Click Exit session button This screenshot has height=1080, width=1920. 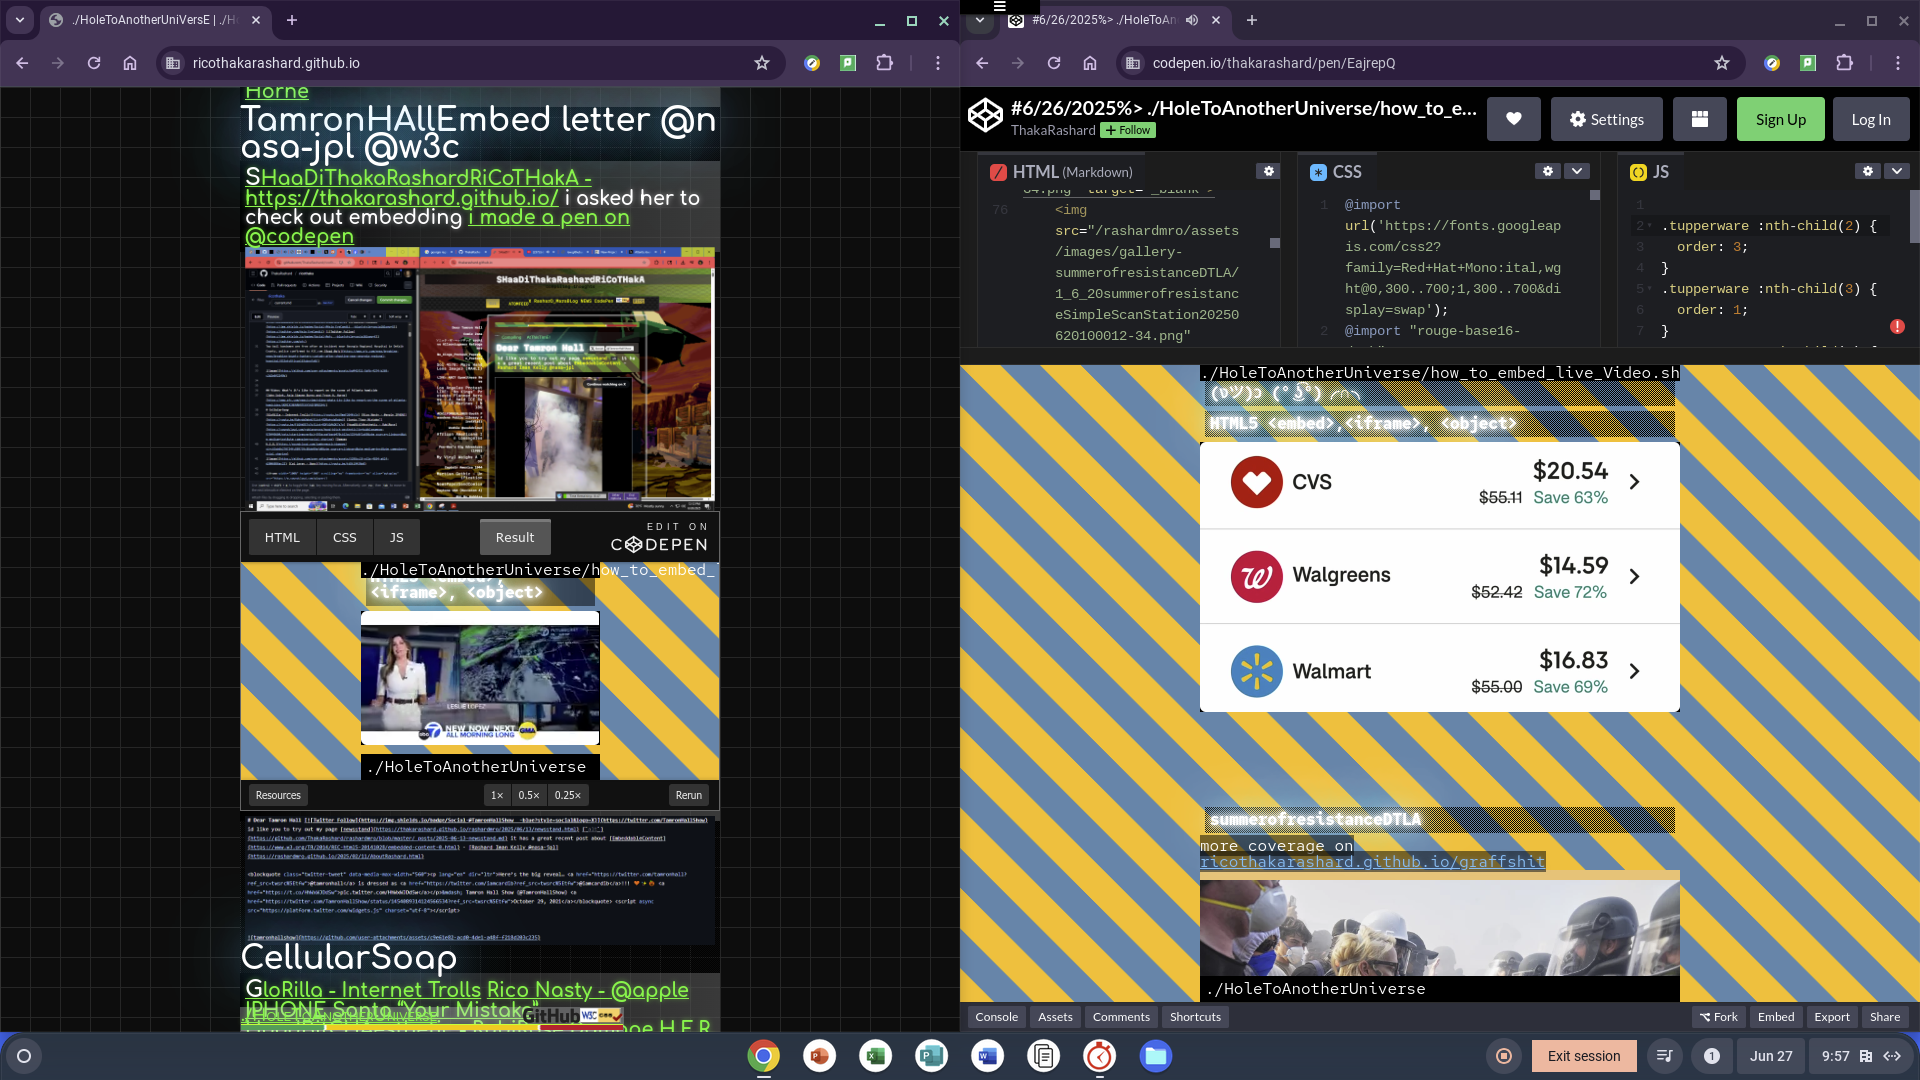pyautogui.click(x=1584, y=1056)
